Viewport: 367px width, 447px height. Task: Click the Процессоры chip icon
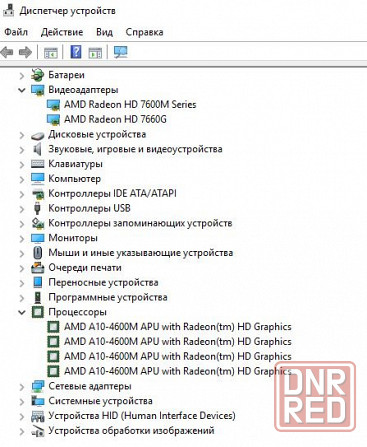(37, 312)
